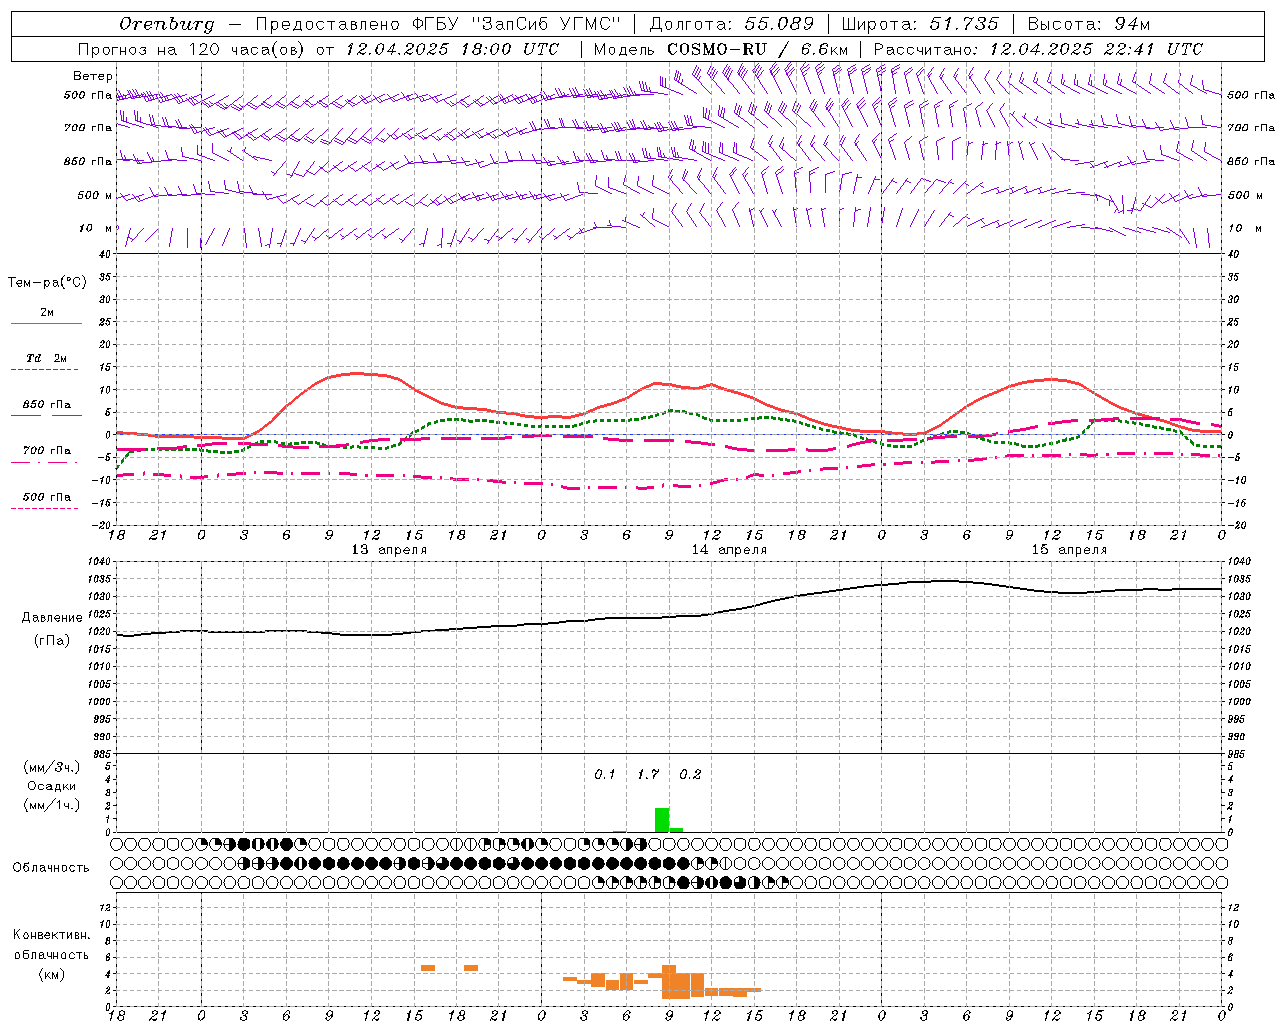
Task: Click the short green precipitation bar under 0.2
Action: (676, 830)
